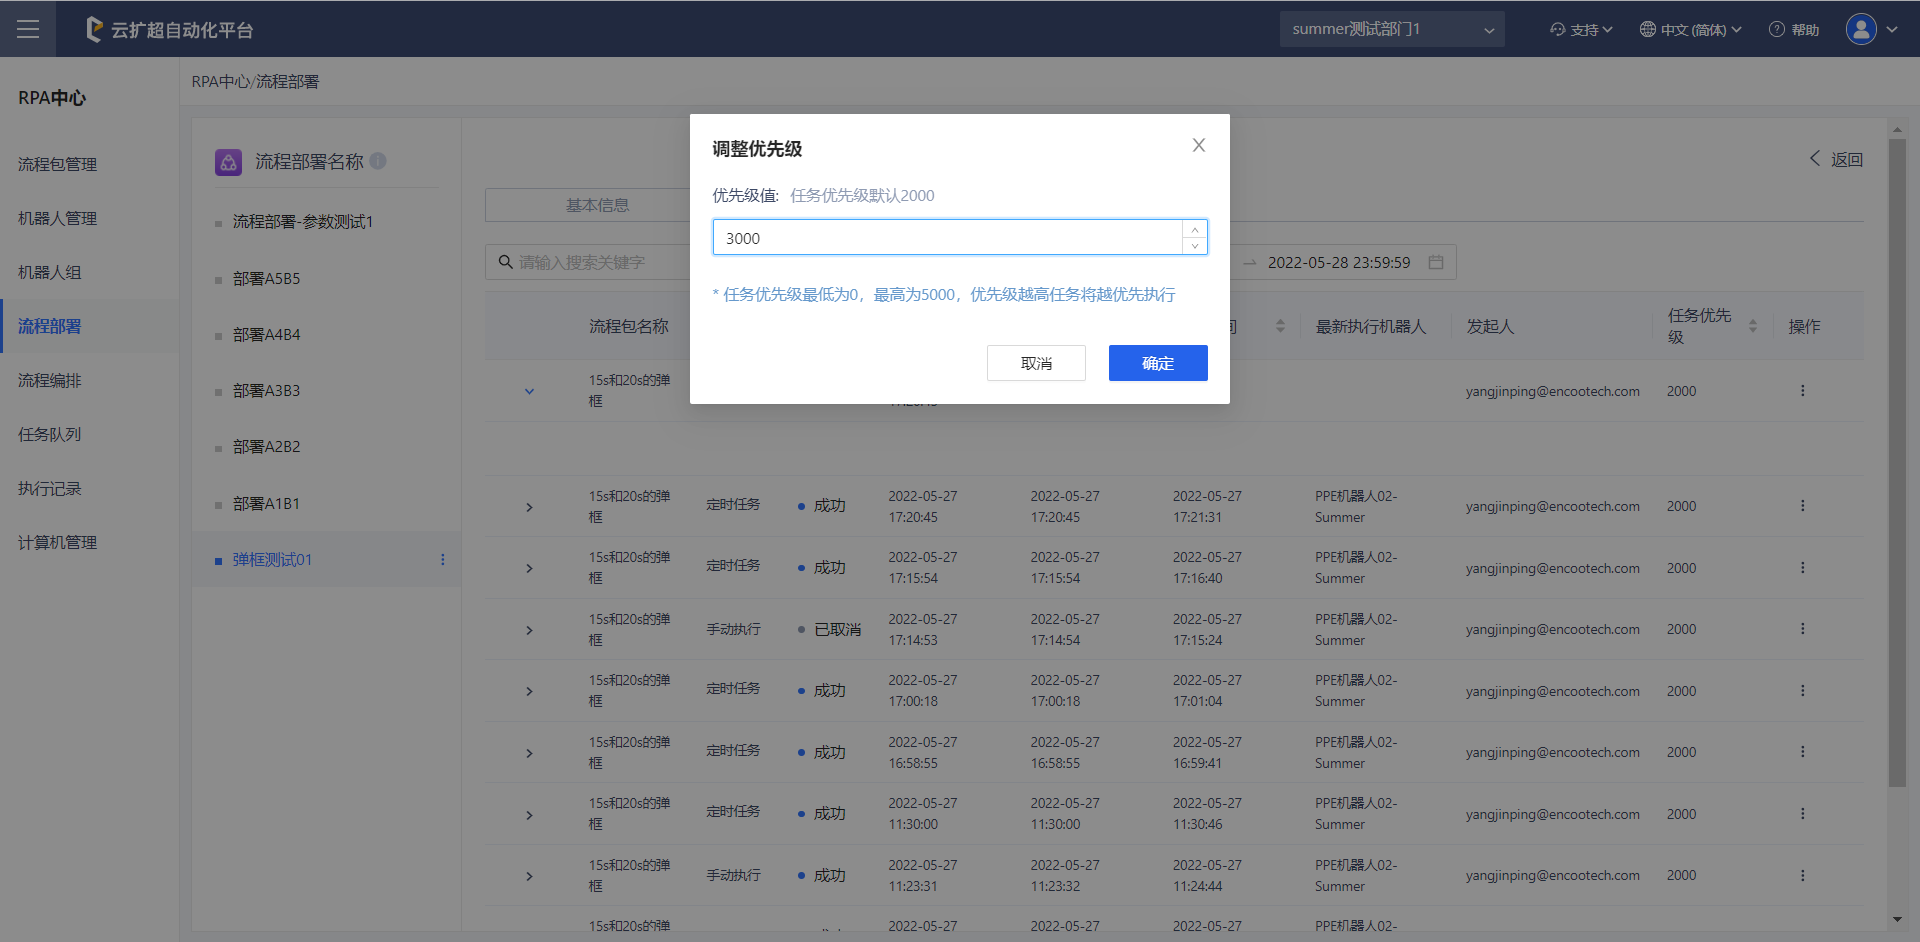Open the 中文(简体) language dropdown

click(1691, 30)
